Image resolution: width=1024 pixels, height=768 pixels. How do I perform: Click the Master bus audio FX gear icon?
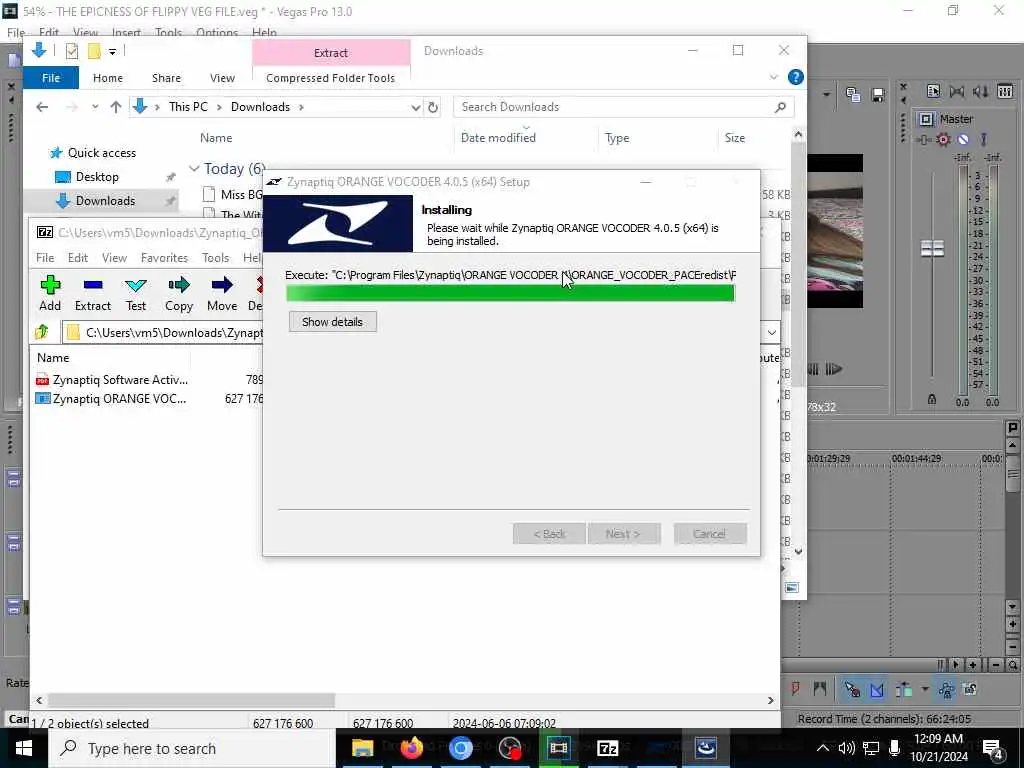pos(943,139)
